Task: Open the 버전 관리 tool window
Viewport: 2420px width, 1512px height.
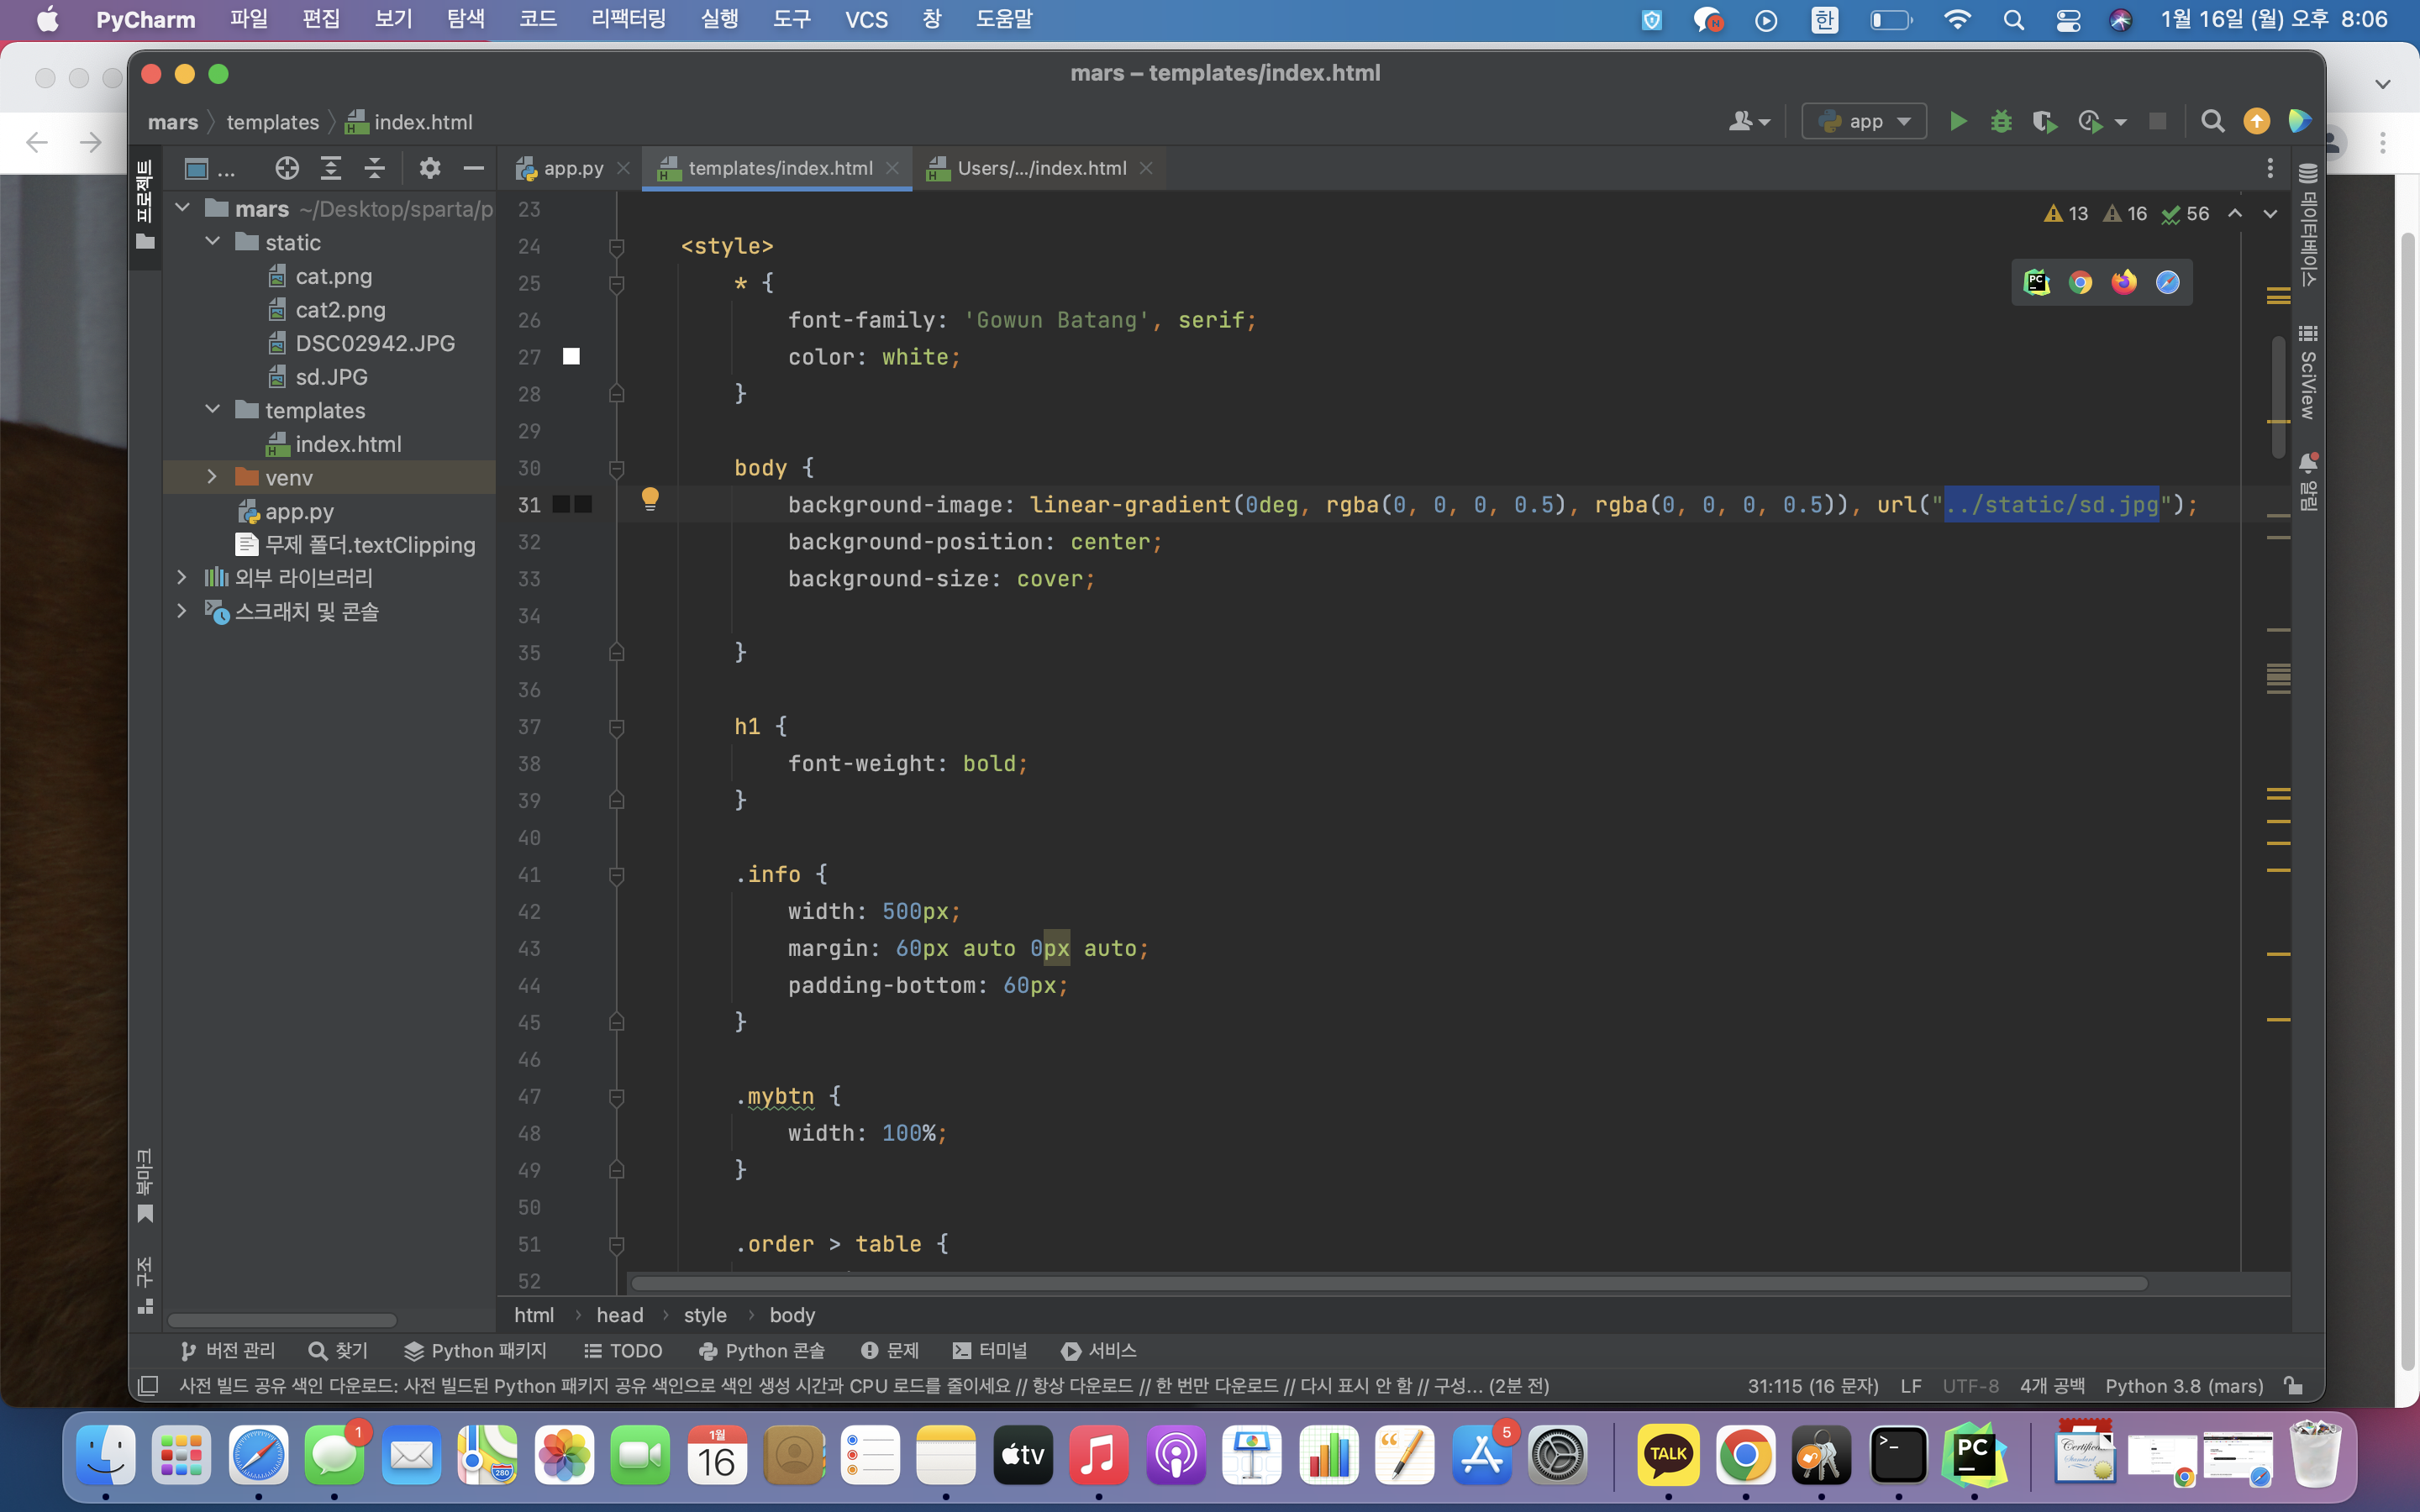Action: [228, 1351]
